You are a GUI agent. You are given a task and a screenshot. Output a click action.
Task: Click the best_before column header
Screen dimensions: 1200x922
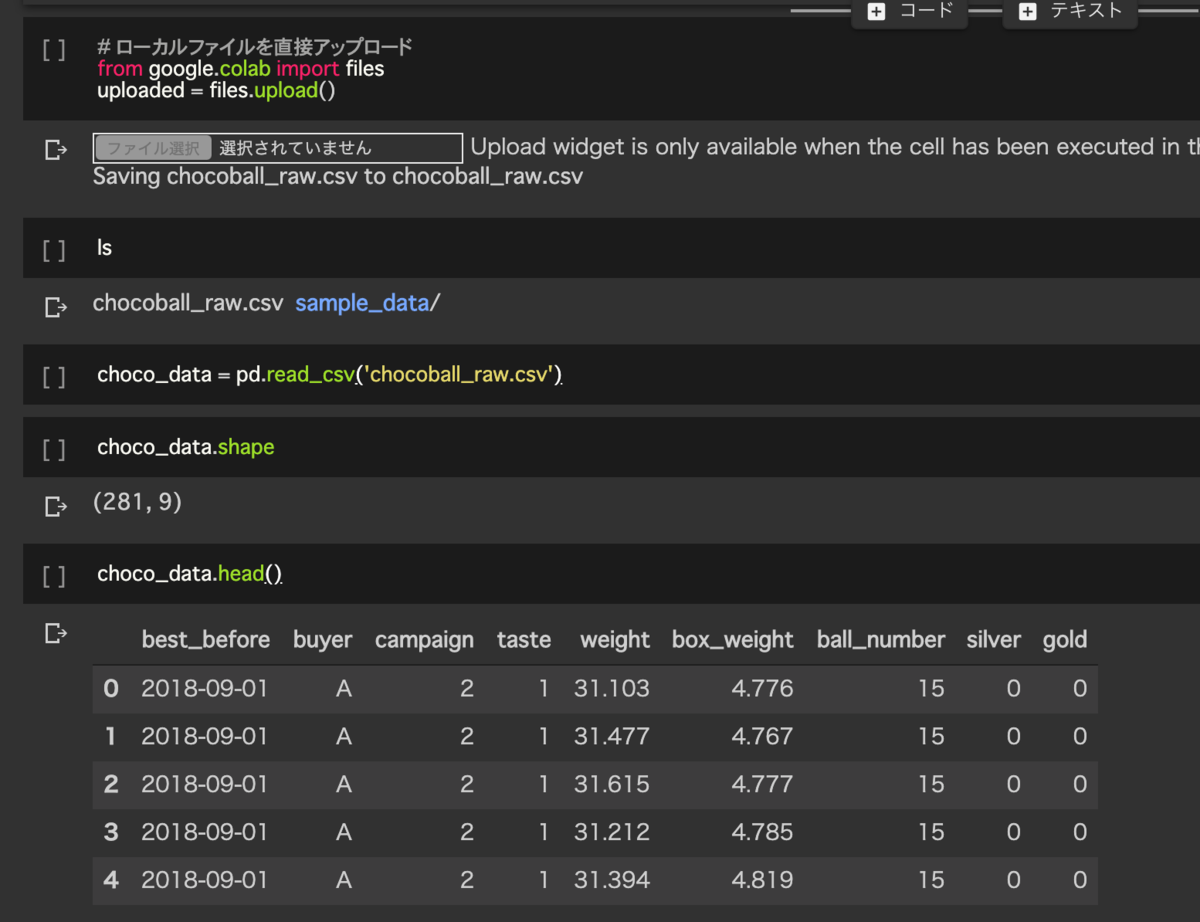205,640
